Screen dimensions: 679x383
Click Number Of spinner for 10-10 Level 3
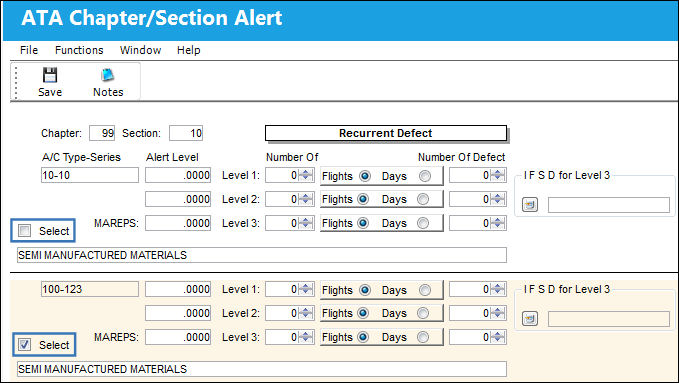[306, 223]
